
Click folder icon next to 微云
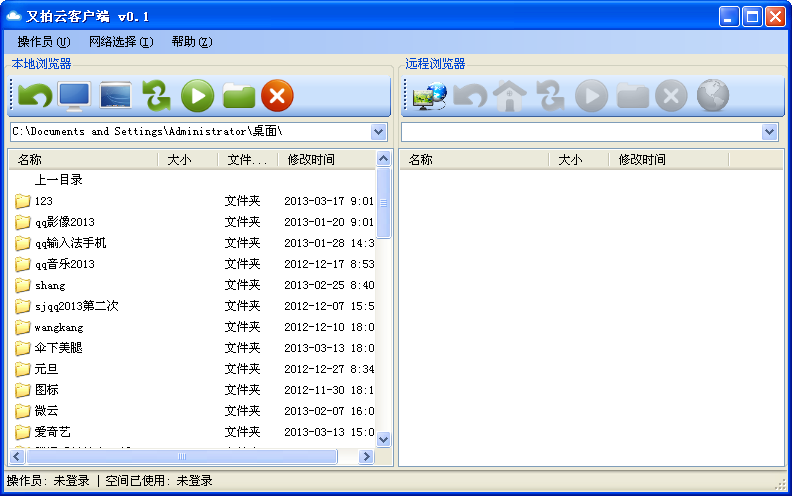click(22, 411)
